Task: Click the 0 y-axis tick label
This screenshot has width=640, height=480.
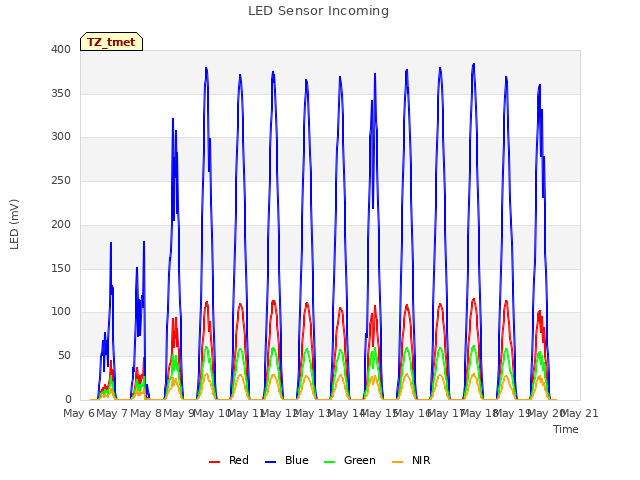Action: click(68, 399)
